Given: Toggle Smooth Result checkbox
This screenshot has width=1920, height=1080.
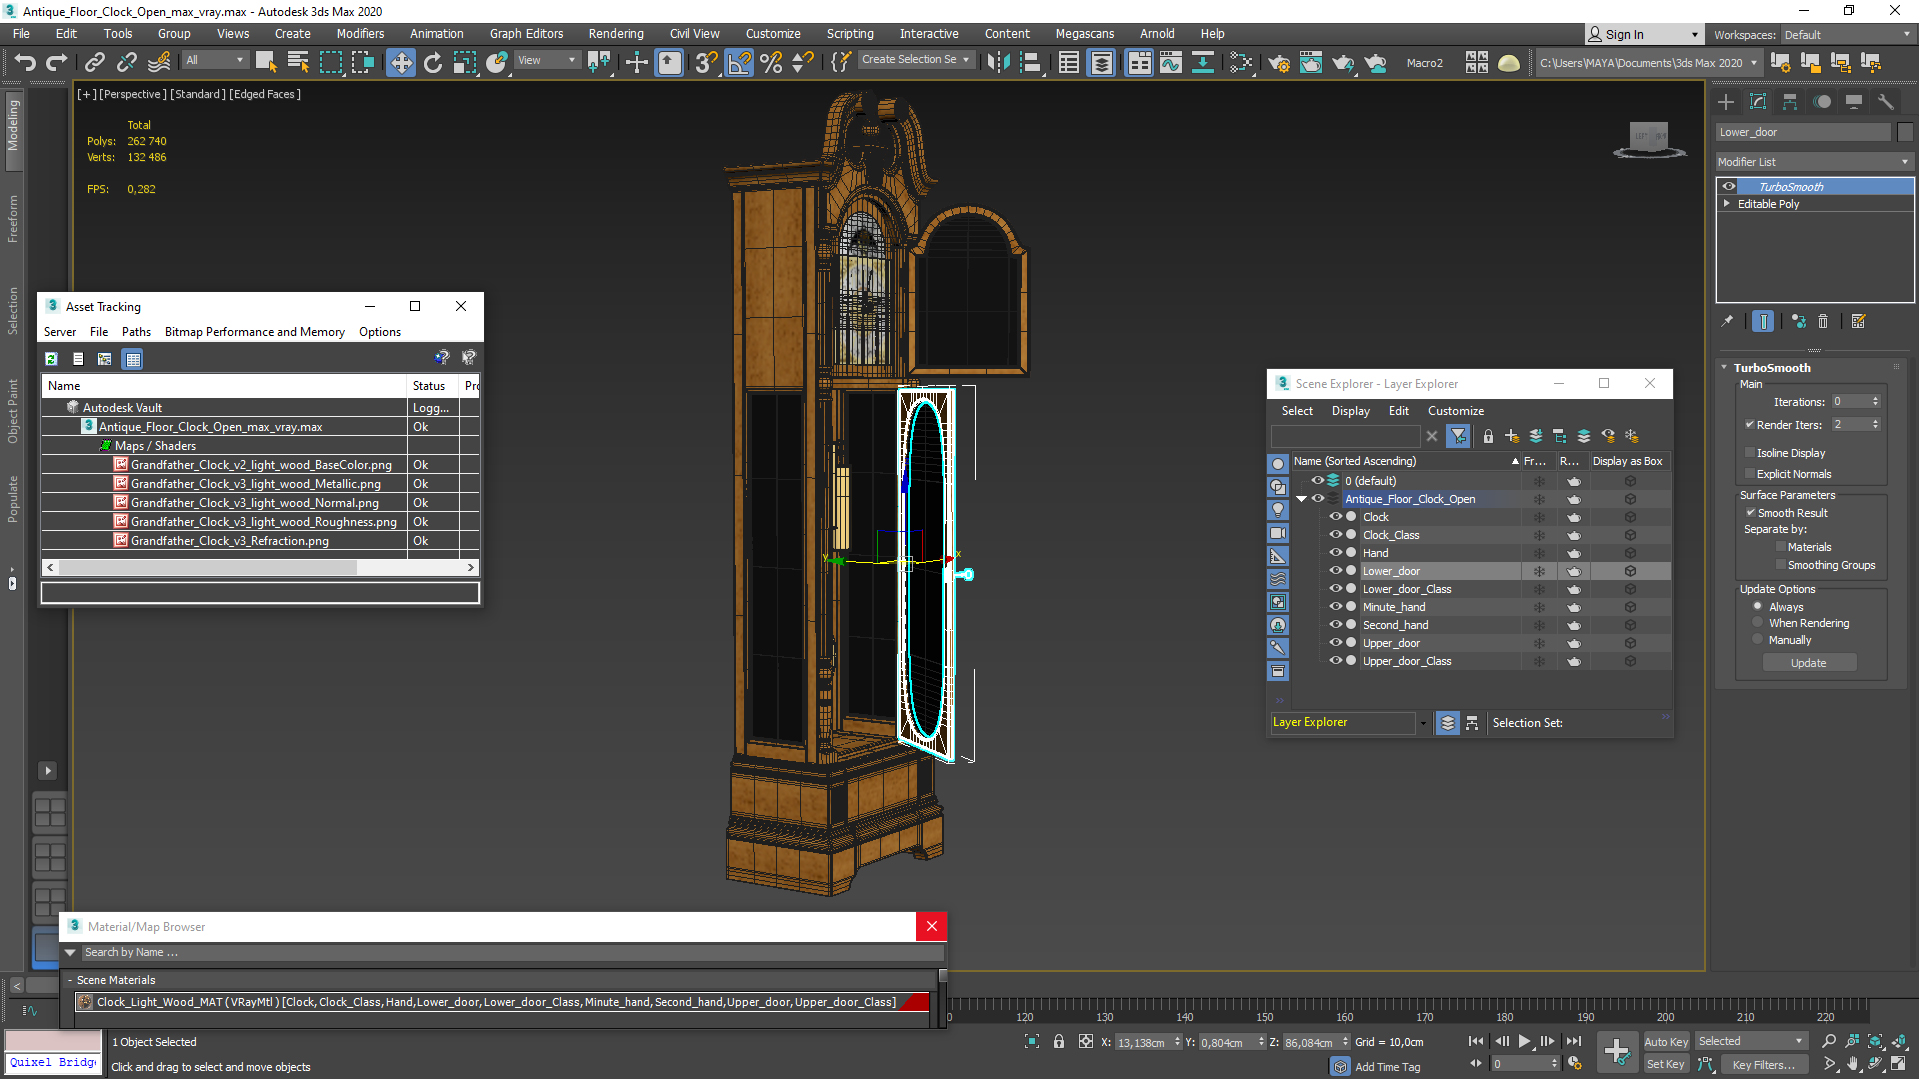Looking at the screenshot, I should [1751, 513].
